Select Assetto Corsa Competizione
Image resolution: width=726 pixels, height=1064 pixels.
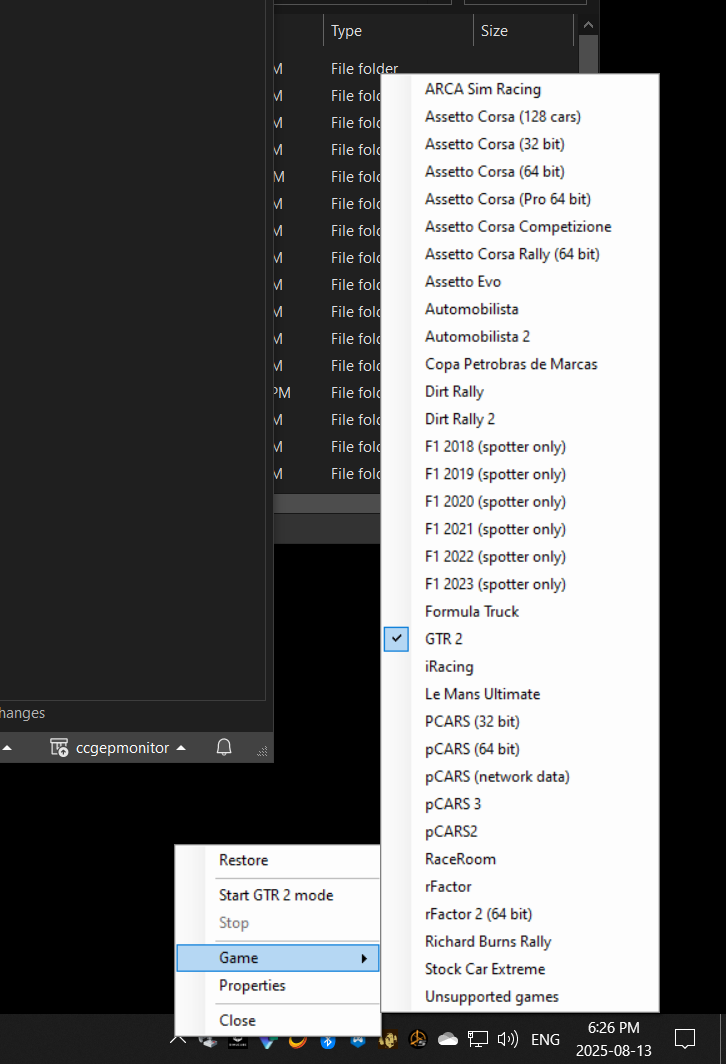(x=520, y=227)
